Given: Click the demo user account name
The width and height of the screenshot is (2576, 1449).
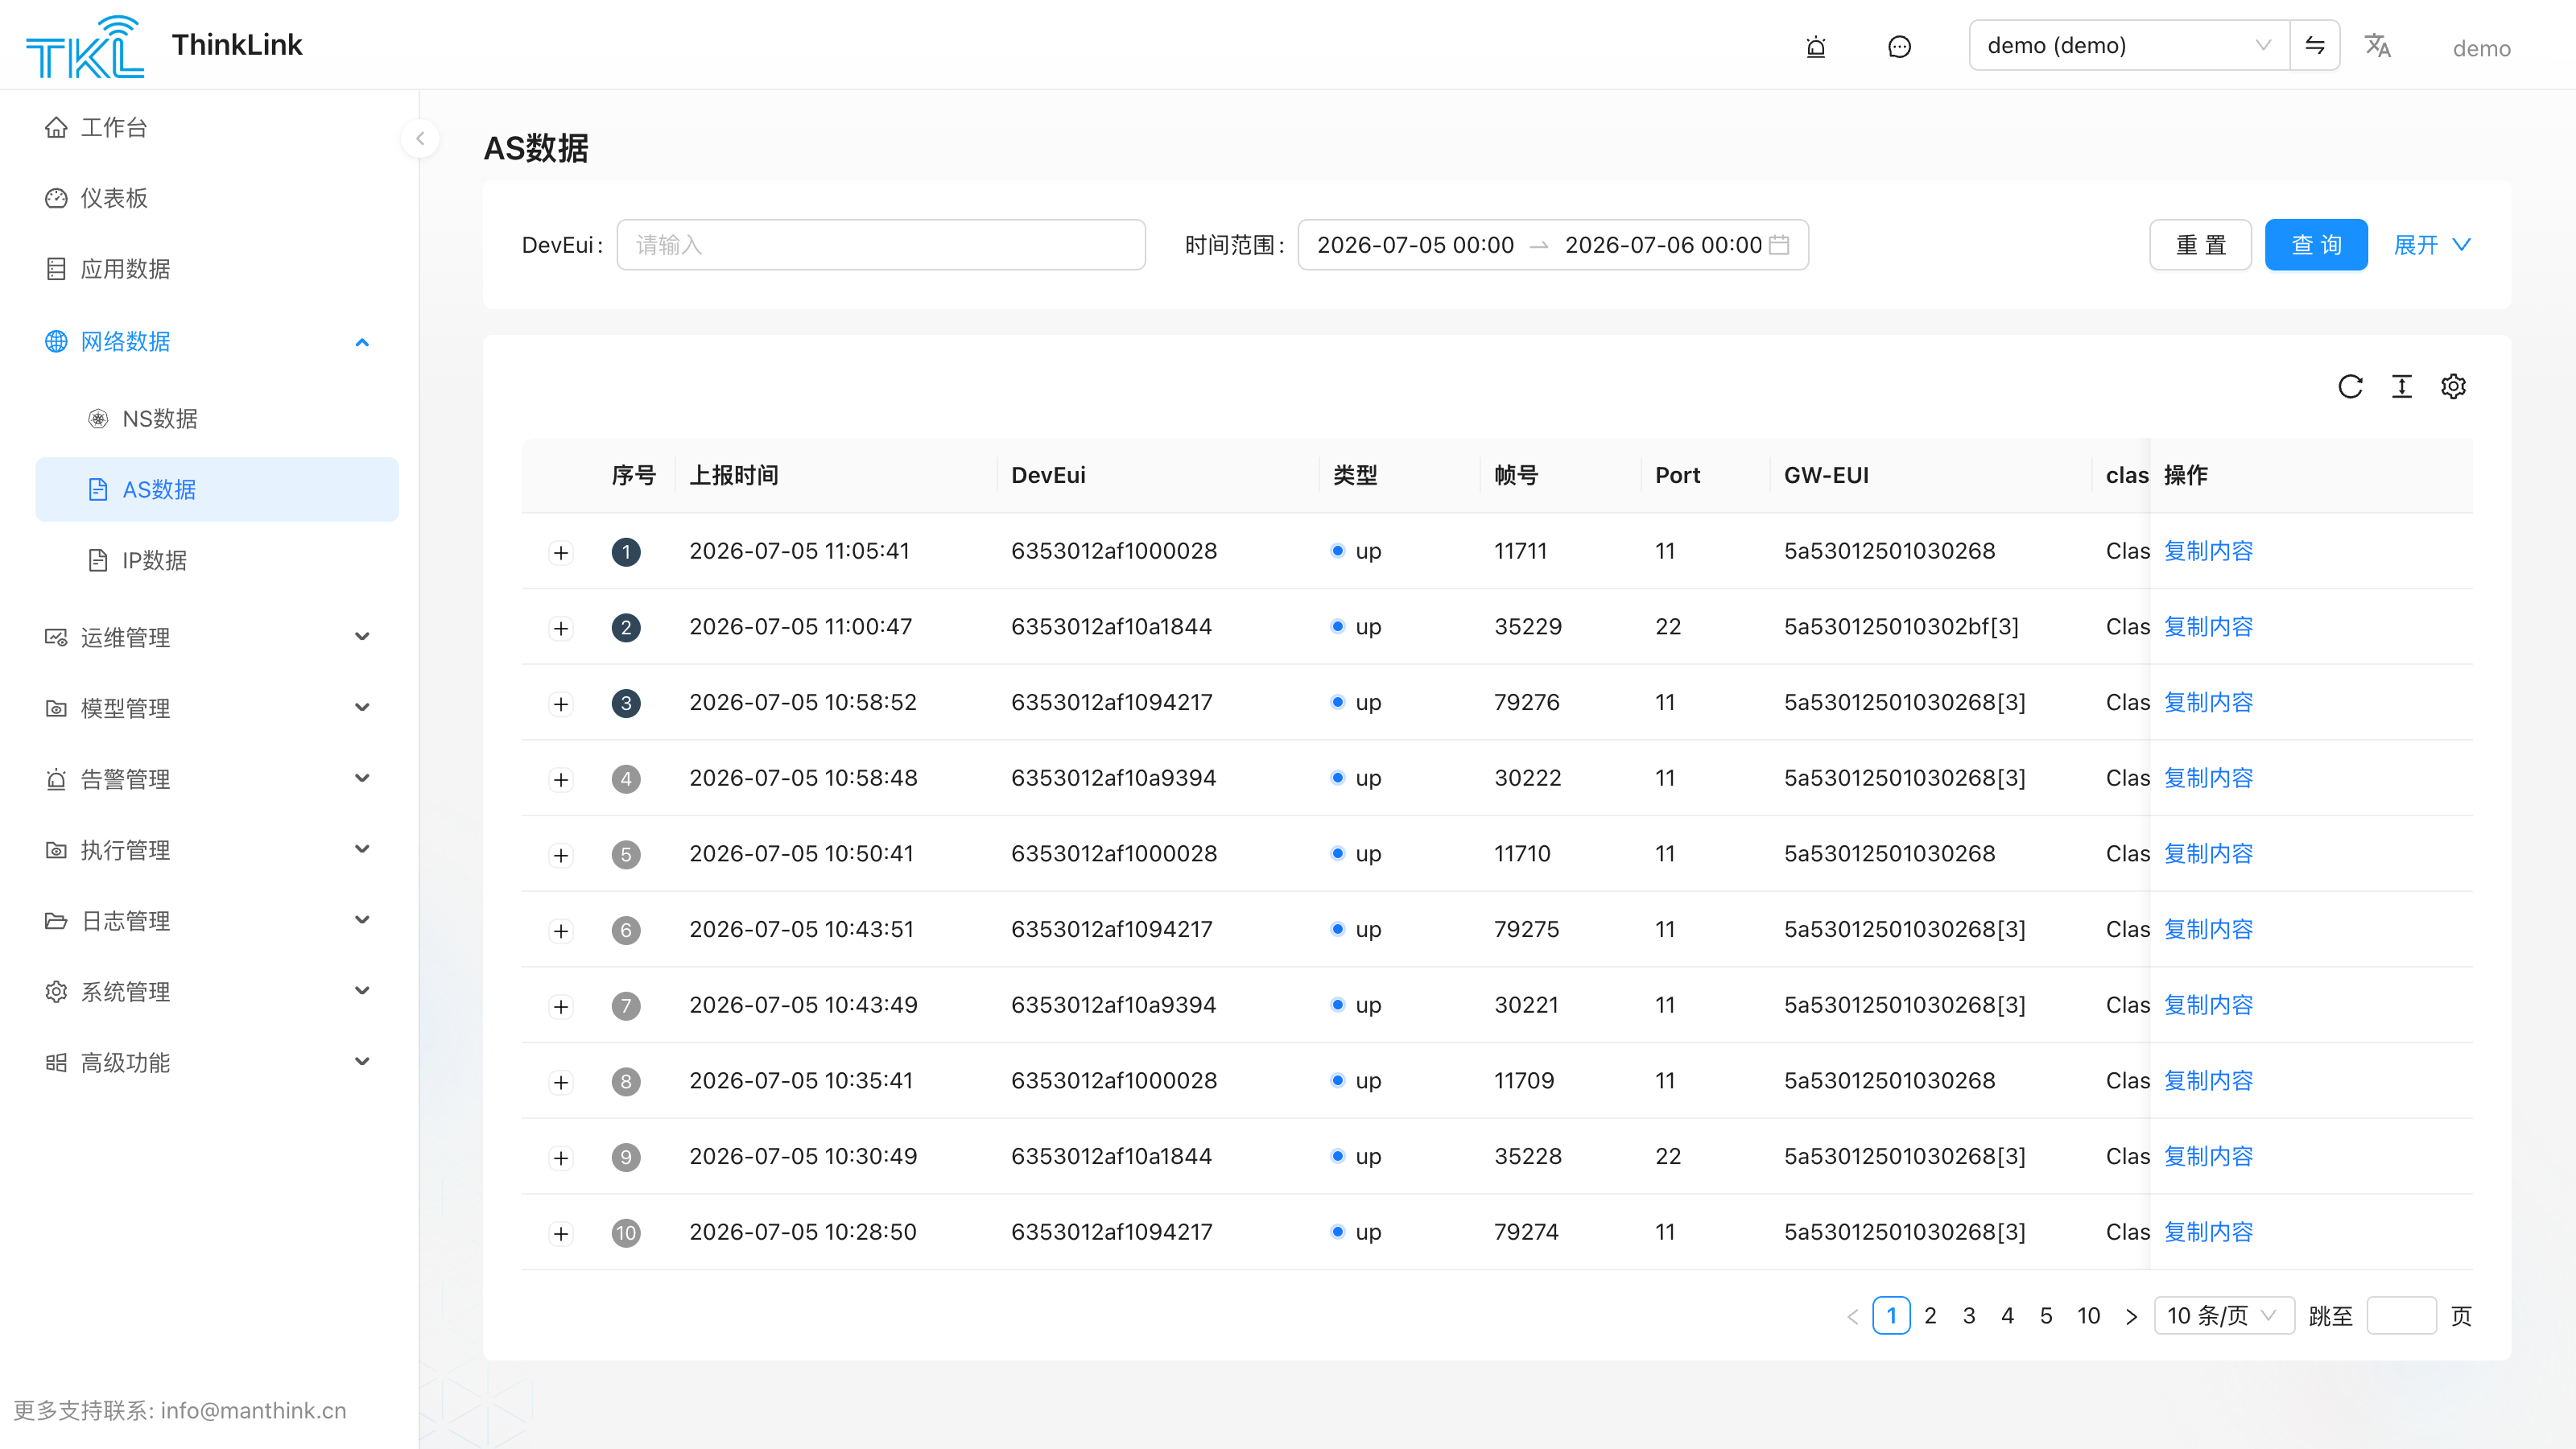Looking at the screenshot, I should pos(2481,49).
